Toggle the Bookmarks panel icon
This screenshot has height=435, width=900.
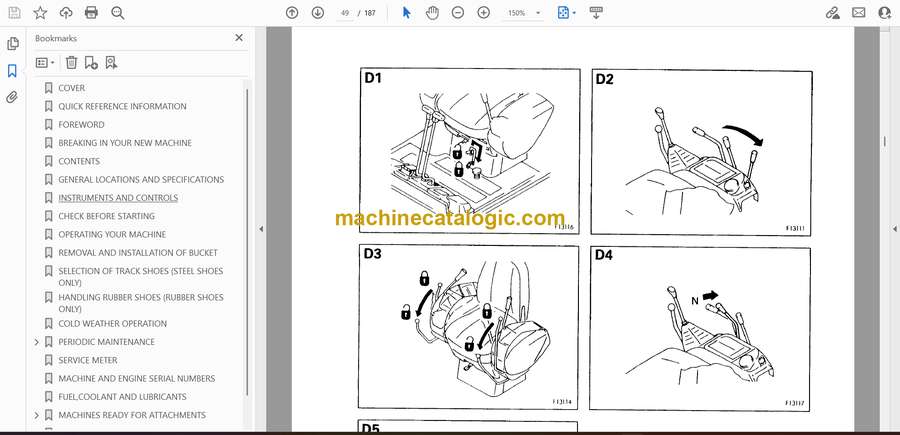12,71
